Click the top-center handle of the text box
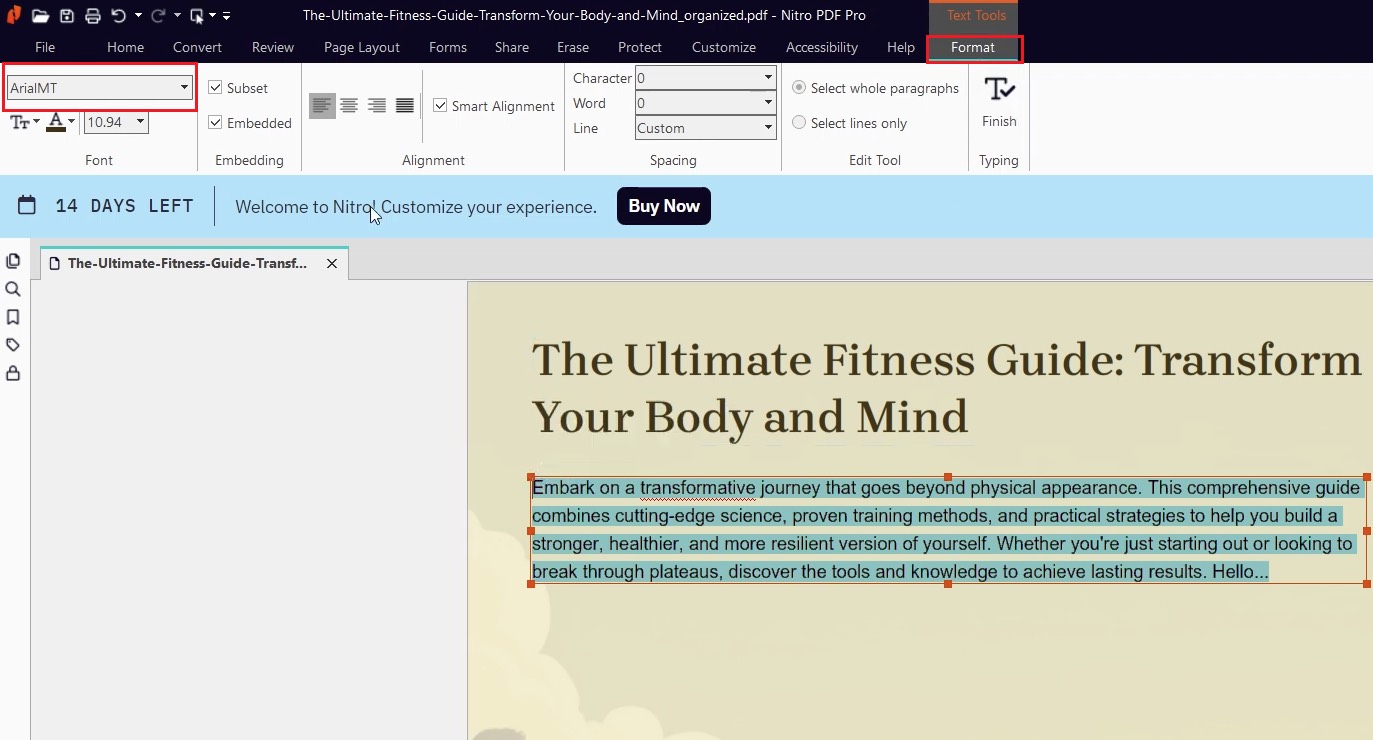Screen dimensions: 1373x740 pos(948,478)
